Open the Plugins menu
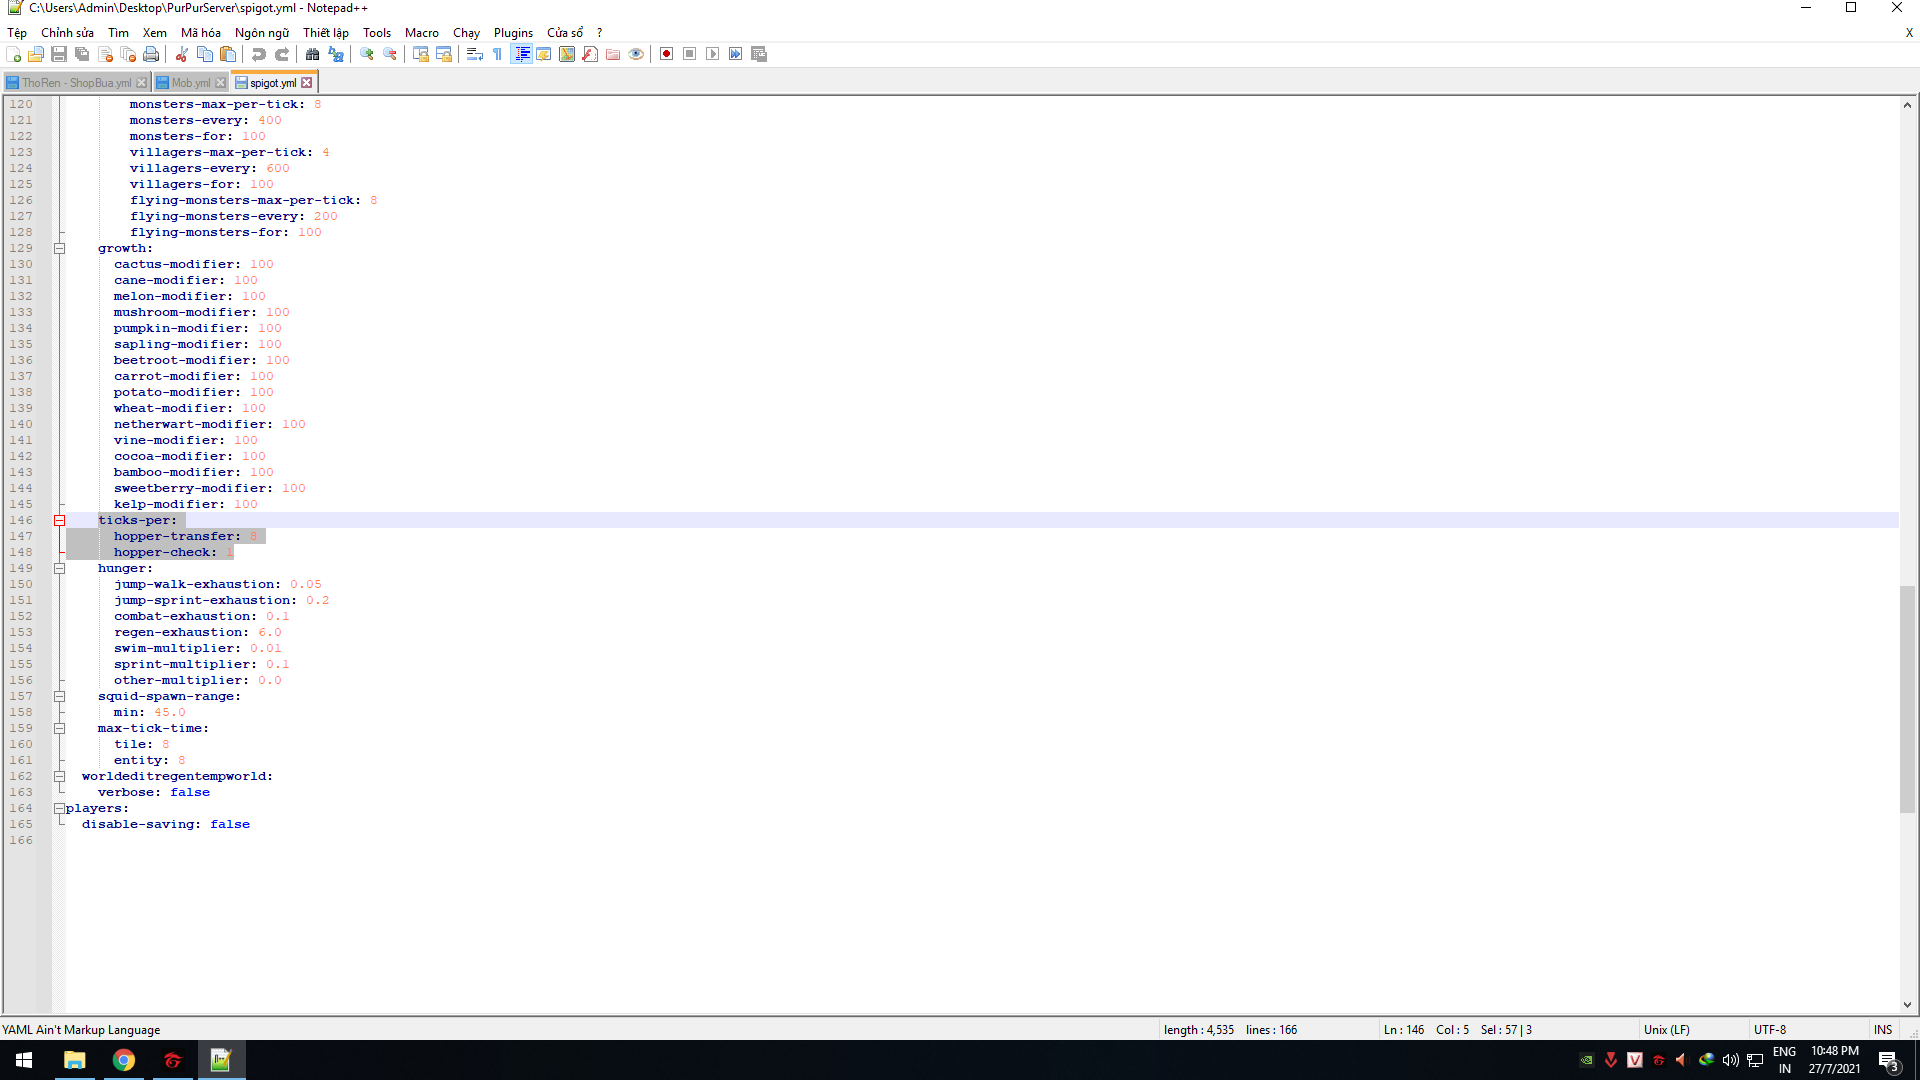The height and width of the screenshot is (1080, 1920). pyautogui.click(x=513, y=32)
